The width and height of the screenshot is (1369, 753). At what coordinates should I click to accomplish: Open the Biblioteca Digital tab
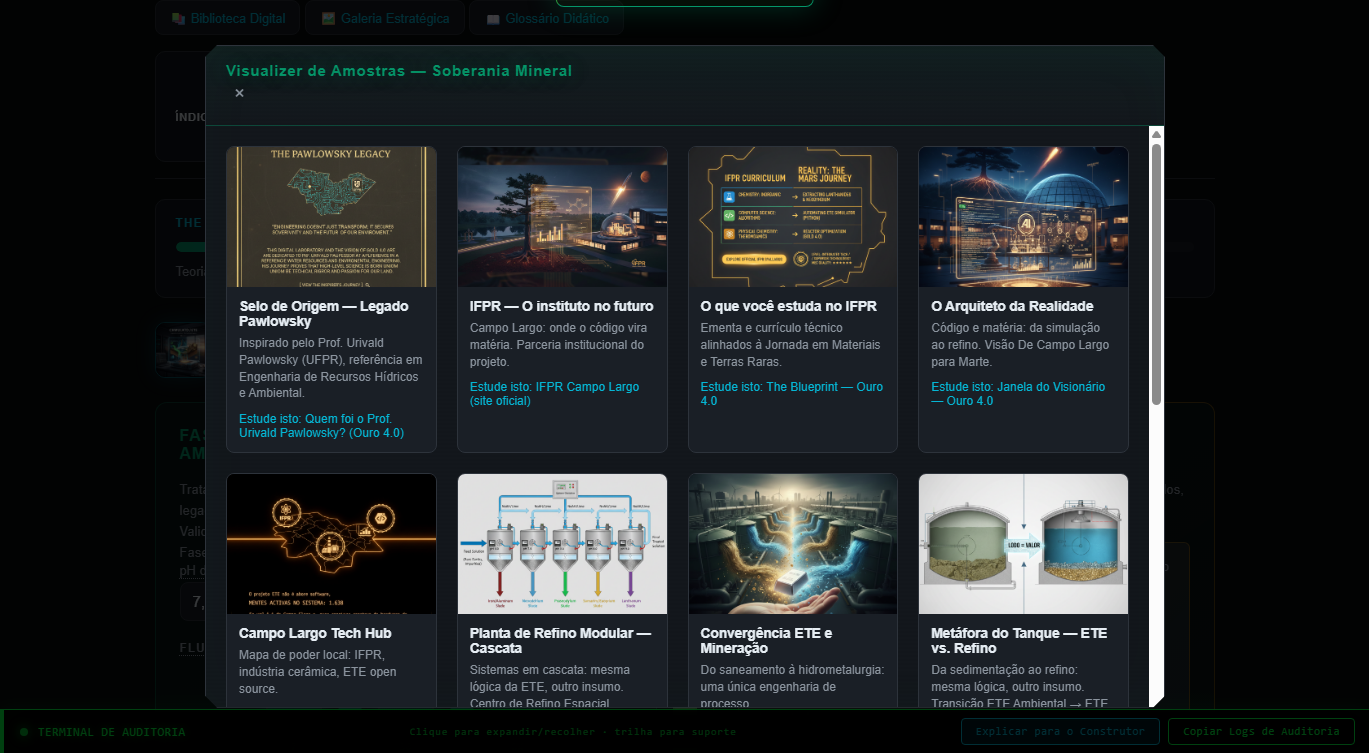(x=228, y=18)
